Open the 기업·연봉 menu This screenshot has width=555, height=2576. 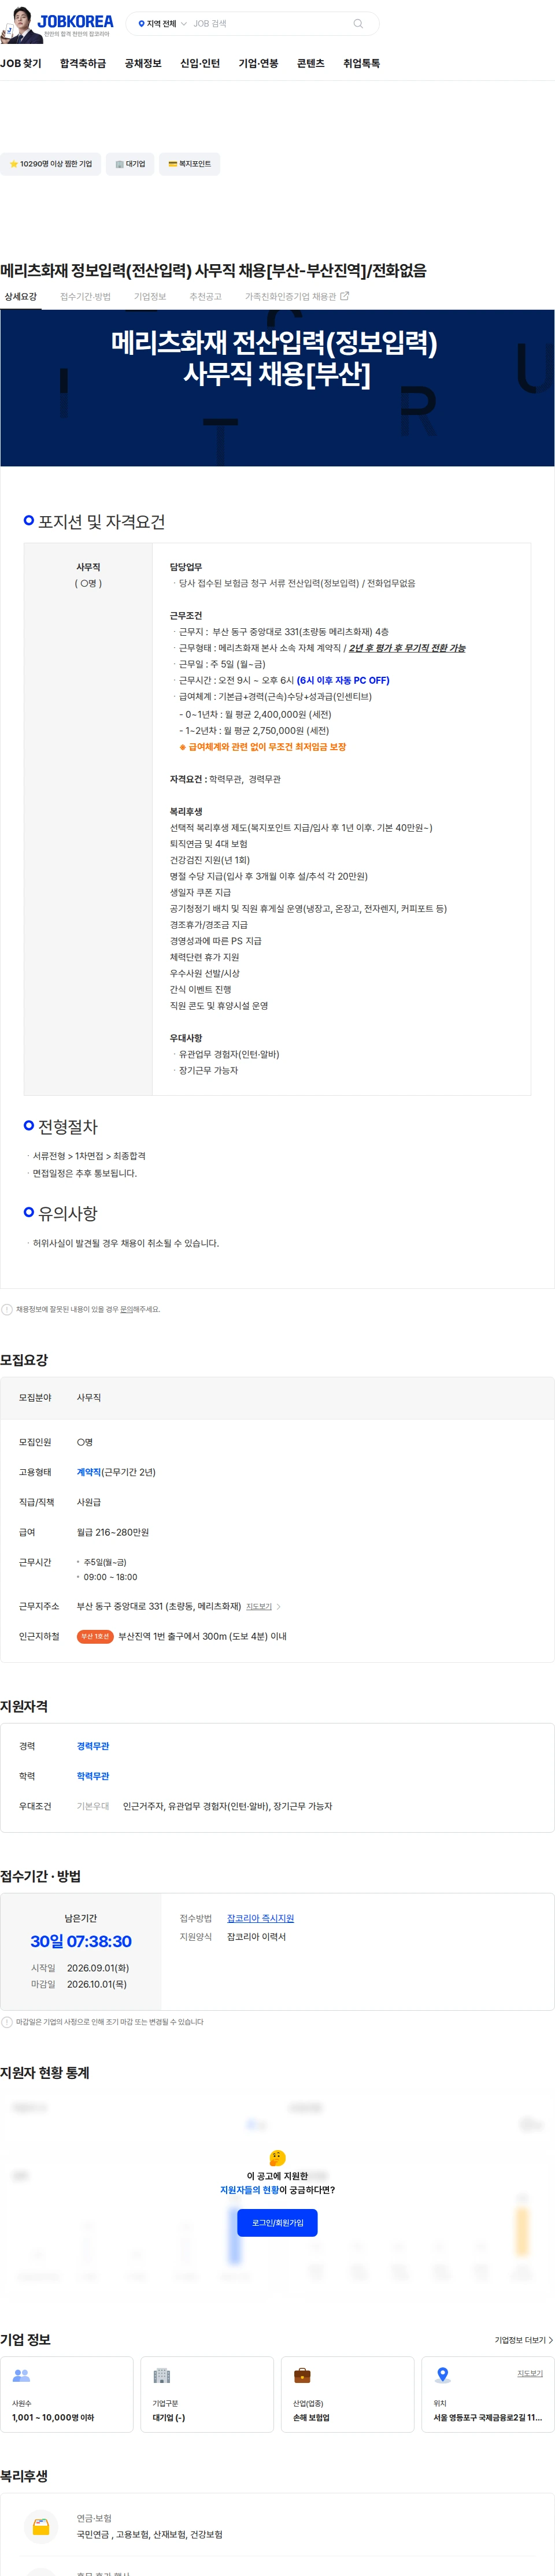(258, 63)
